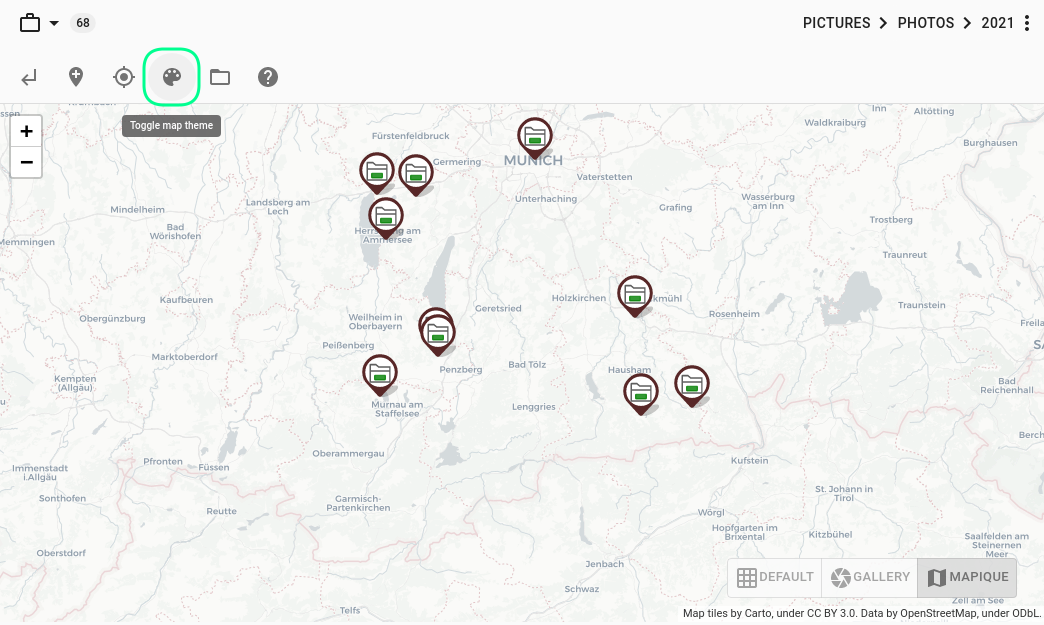Click the briefcase icon at top left
The height and width of the screenshot is (625, 1044).
point(28,22)
